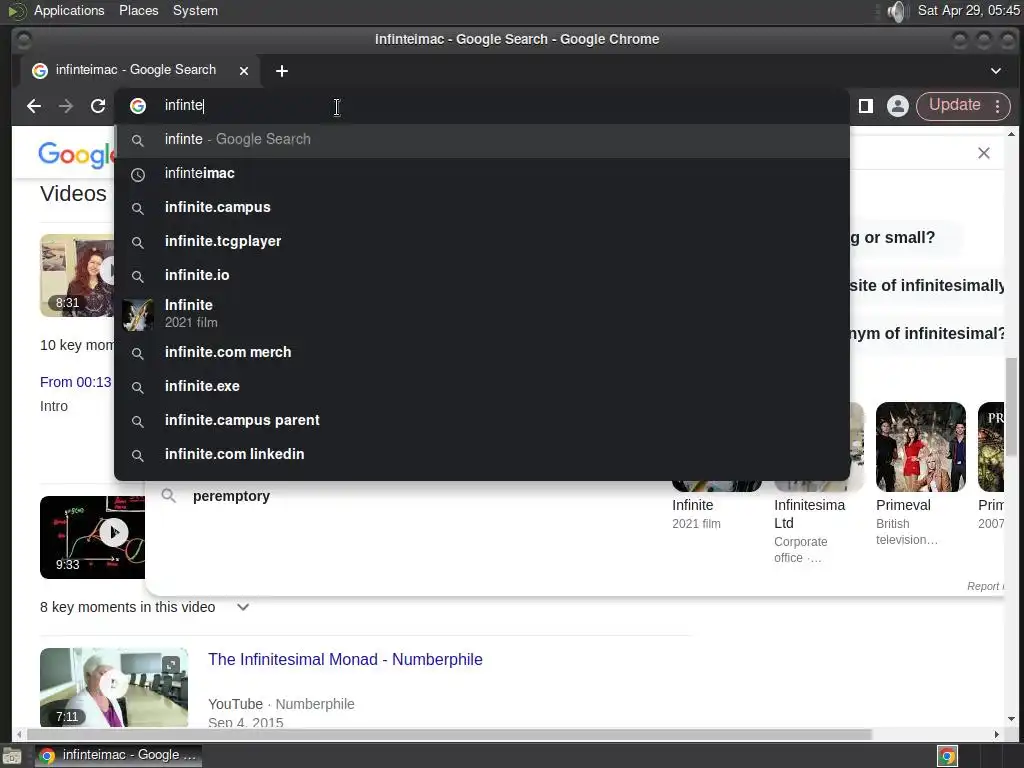The height and width of the screenshot is (768, 1024).
Task: Click the 'peremptory' search suggestion
Action: (x=231, y=496)
